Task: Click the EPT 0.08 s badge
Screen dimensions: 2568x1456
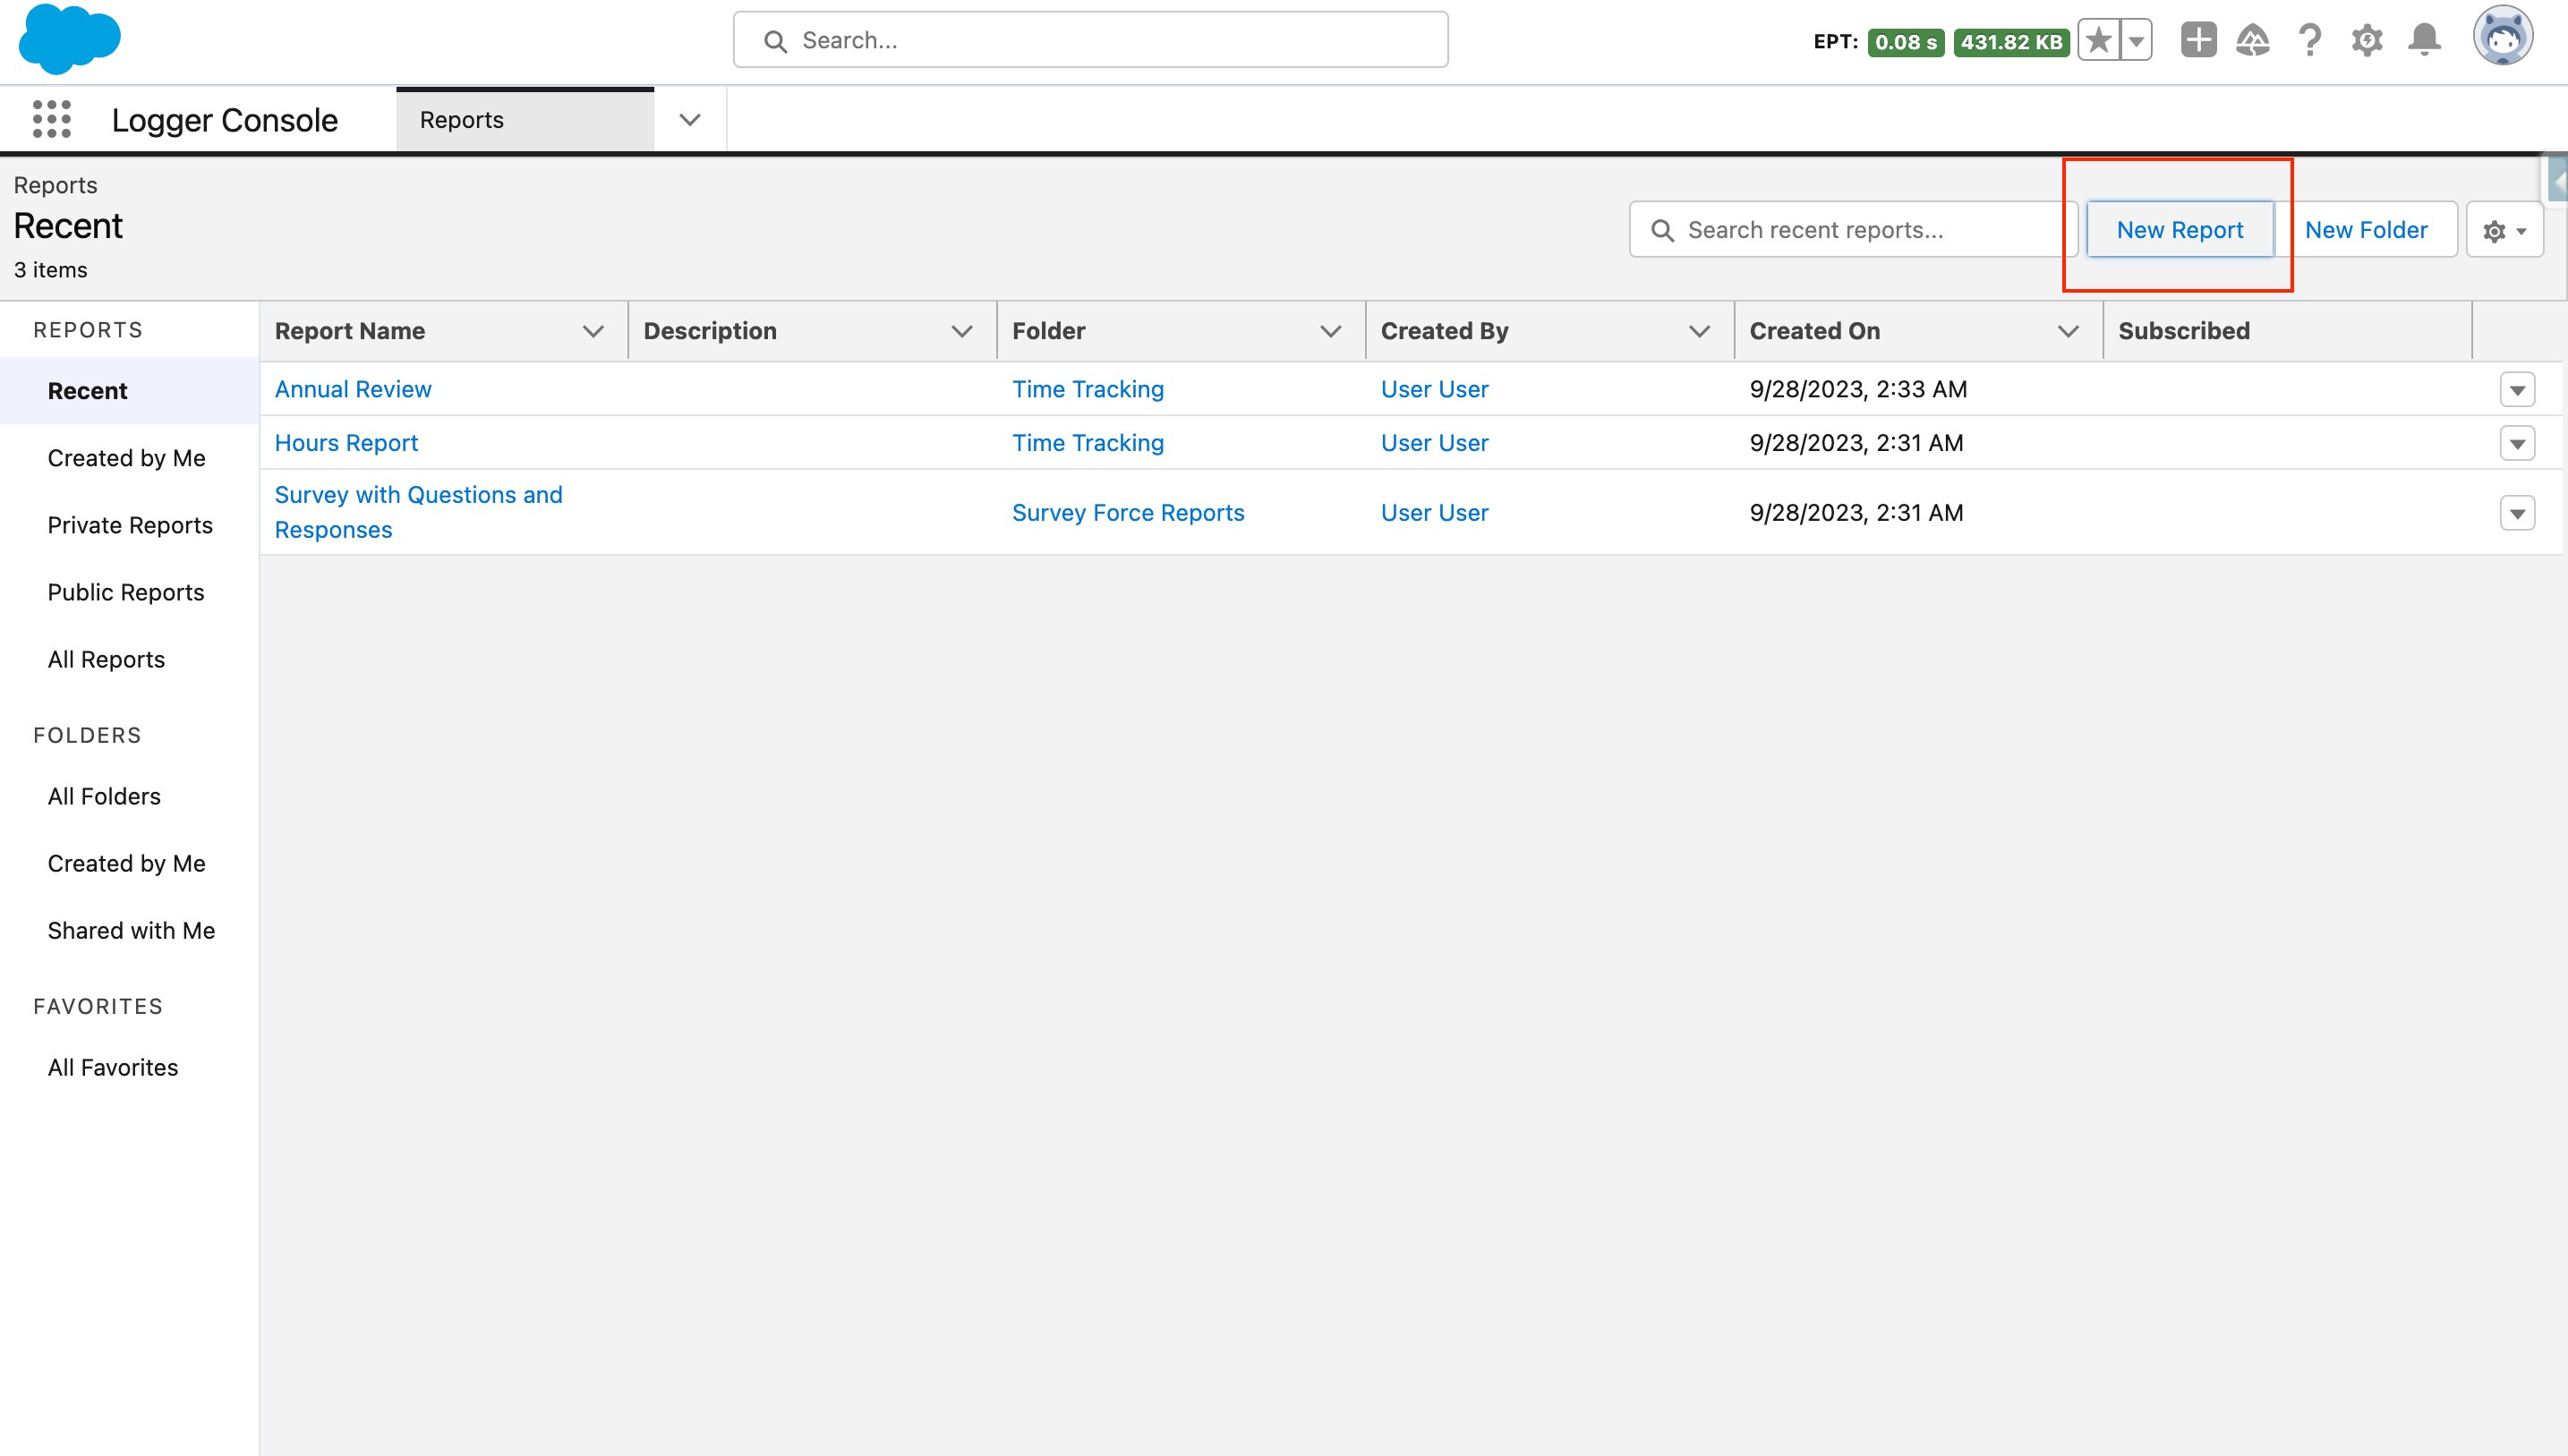Action: (1906, 42)
